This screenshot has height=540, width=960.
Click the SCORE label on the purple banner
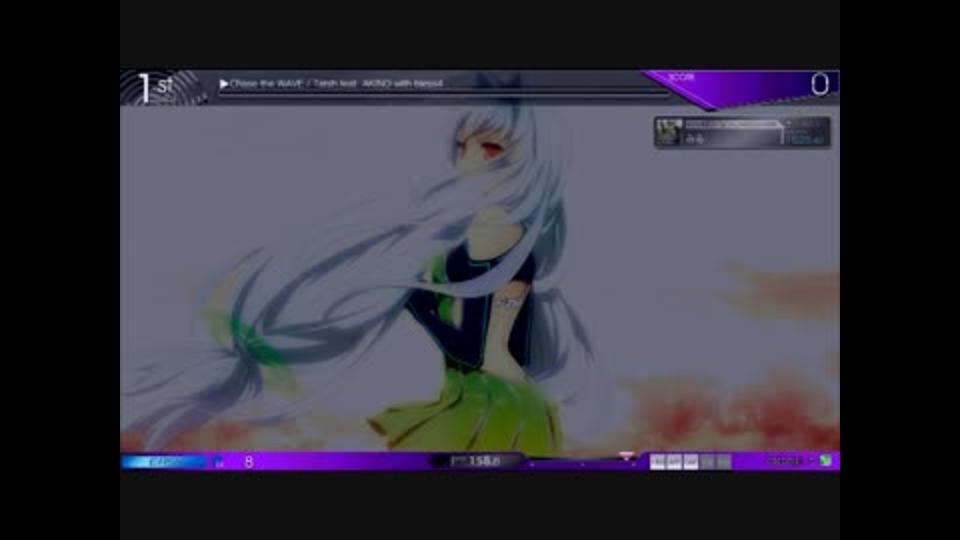point(681,77)
